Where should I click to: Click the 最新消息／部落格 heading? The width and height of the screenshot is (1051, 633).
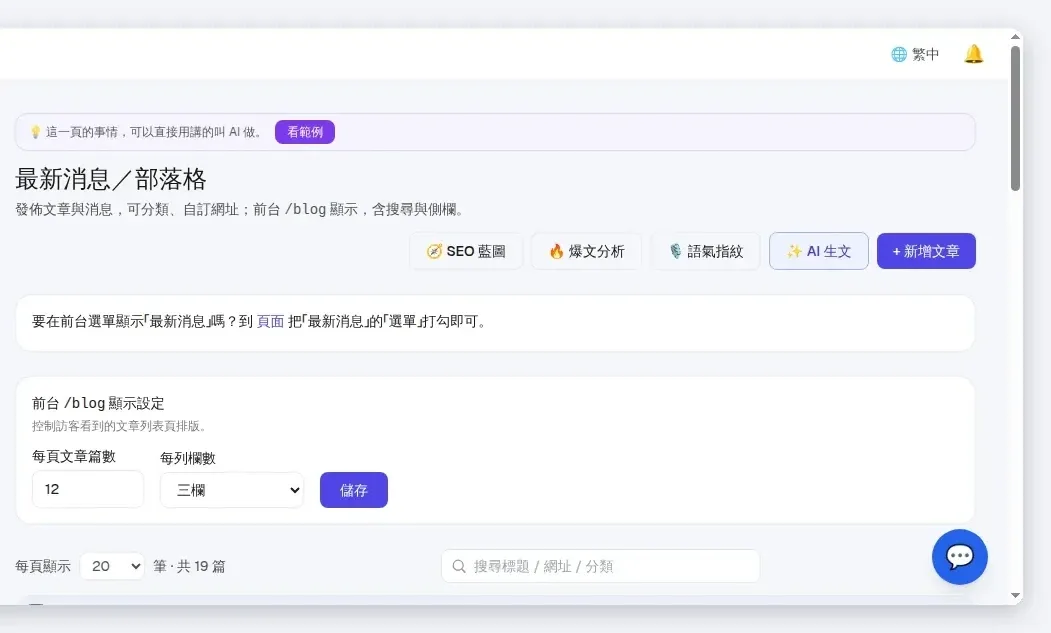tap(111, 179)
